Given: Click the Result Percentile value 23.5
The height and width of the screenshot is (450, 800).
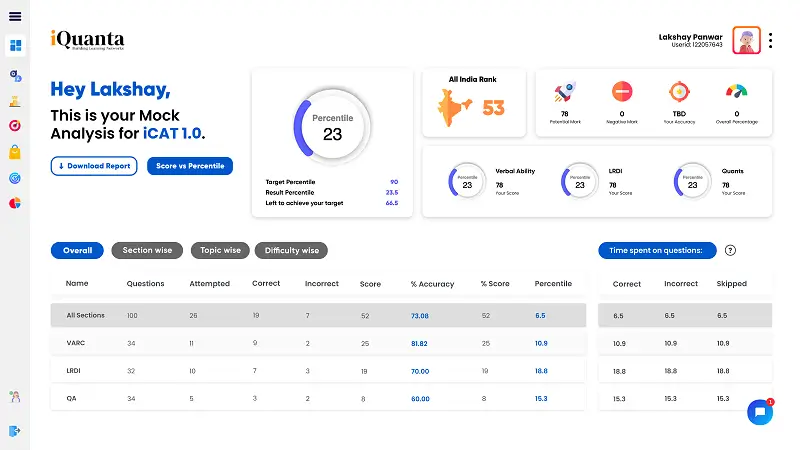Looking at the screenshot, I should [392, 192].
